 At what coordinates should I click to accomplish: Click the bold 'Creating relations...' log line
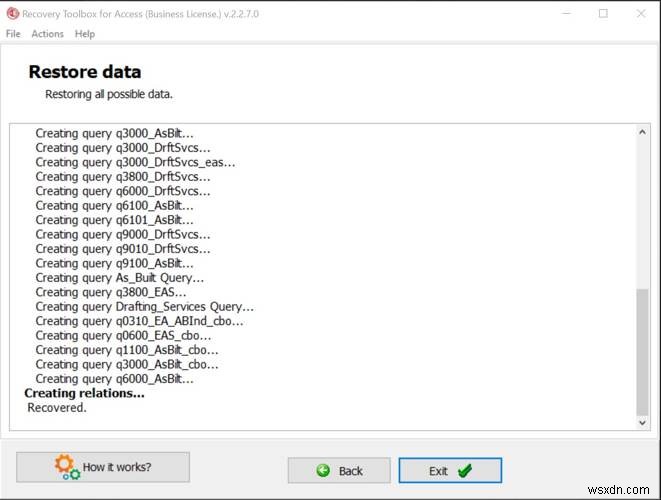click(x=84, y=393)
